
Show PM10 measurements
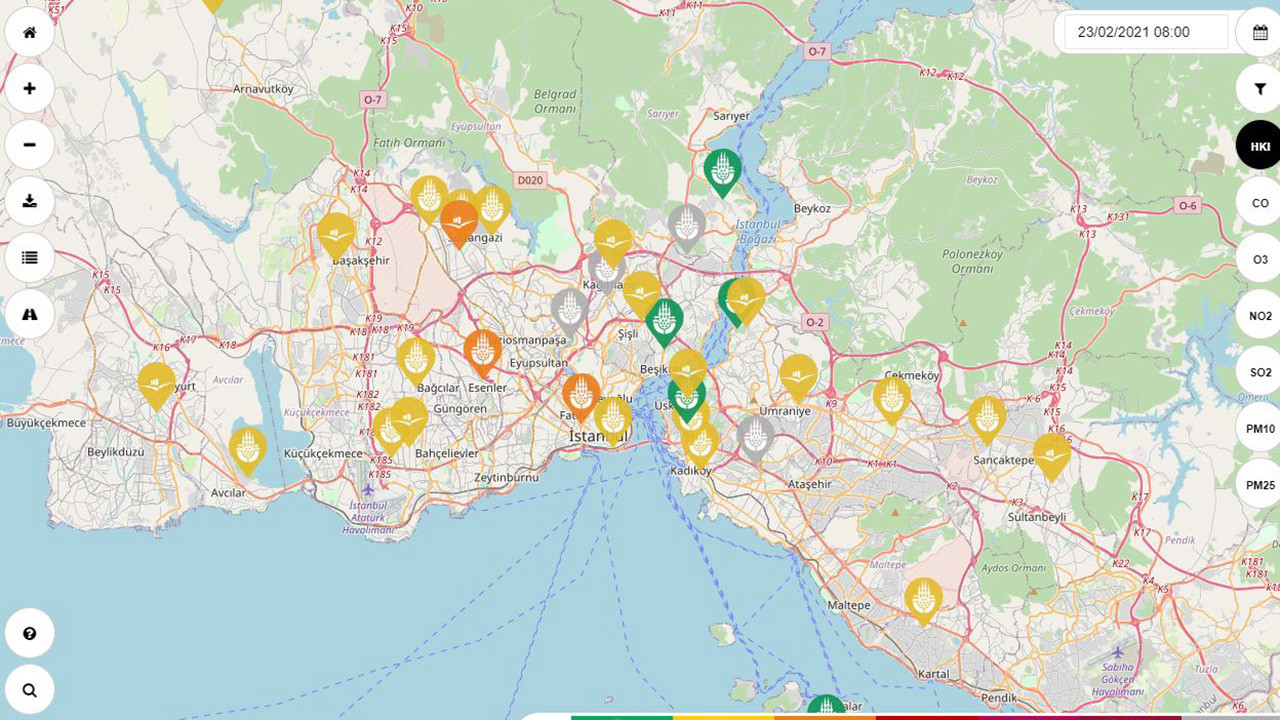coord(1260,429)
